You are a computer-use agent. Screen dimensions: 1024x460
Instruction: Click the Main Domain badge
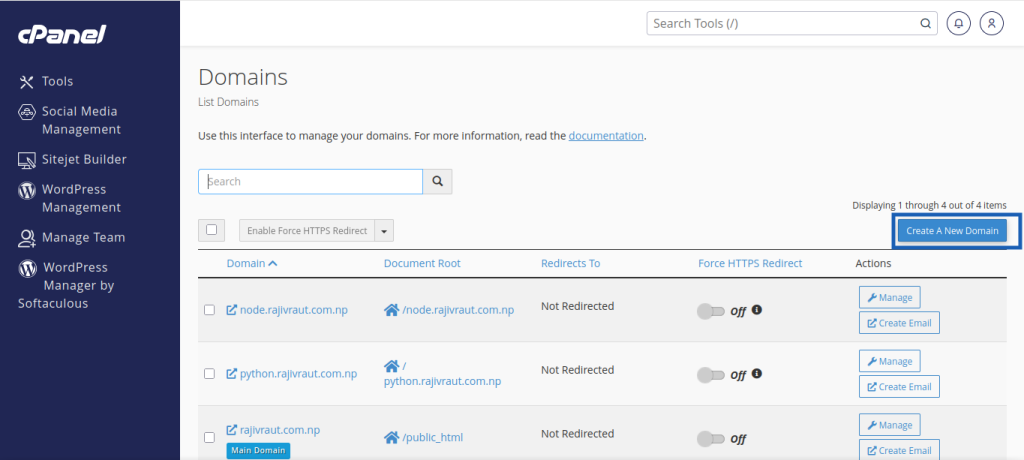pos(259,450)
